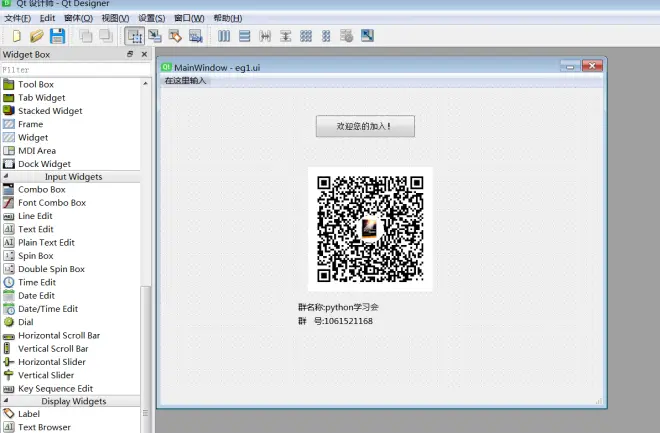Click the Send to Back toolbar icon
The height and width of the screenshot is (433, 660).
click(85, 36)
